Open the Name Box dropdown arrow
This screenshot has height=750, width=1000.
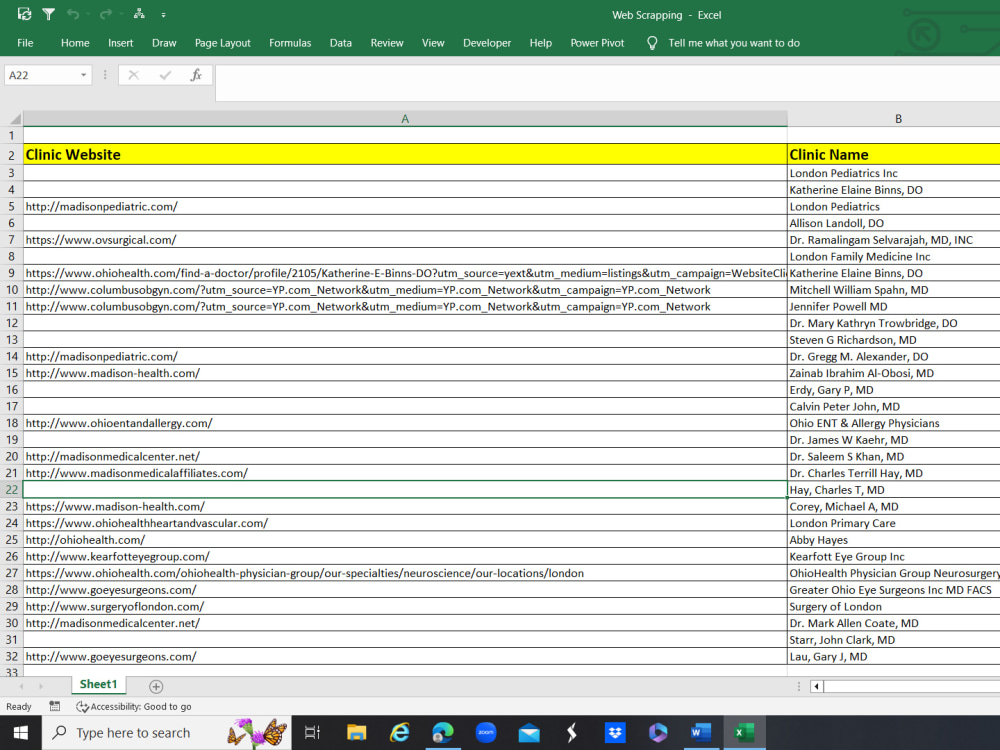[x=84, y=75]
